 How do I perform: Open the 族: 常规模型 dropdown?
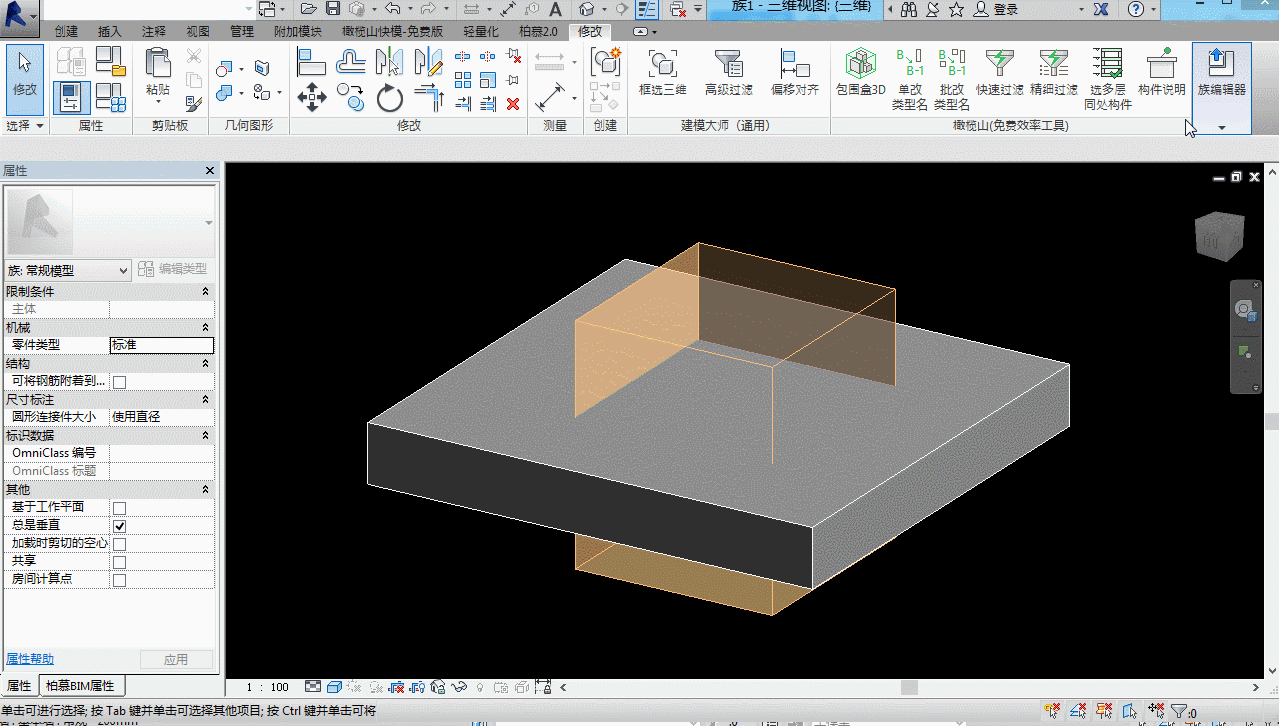68,270
